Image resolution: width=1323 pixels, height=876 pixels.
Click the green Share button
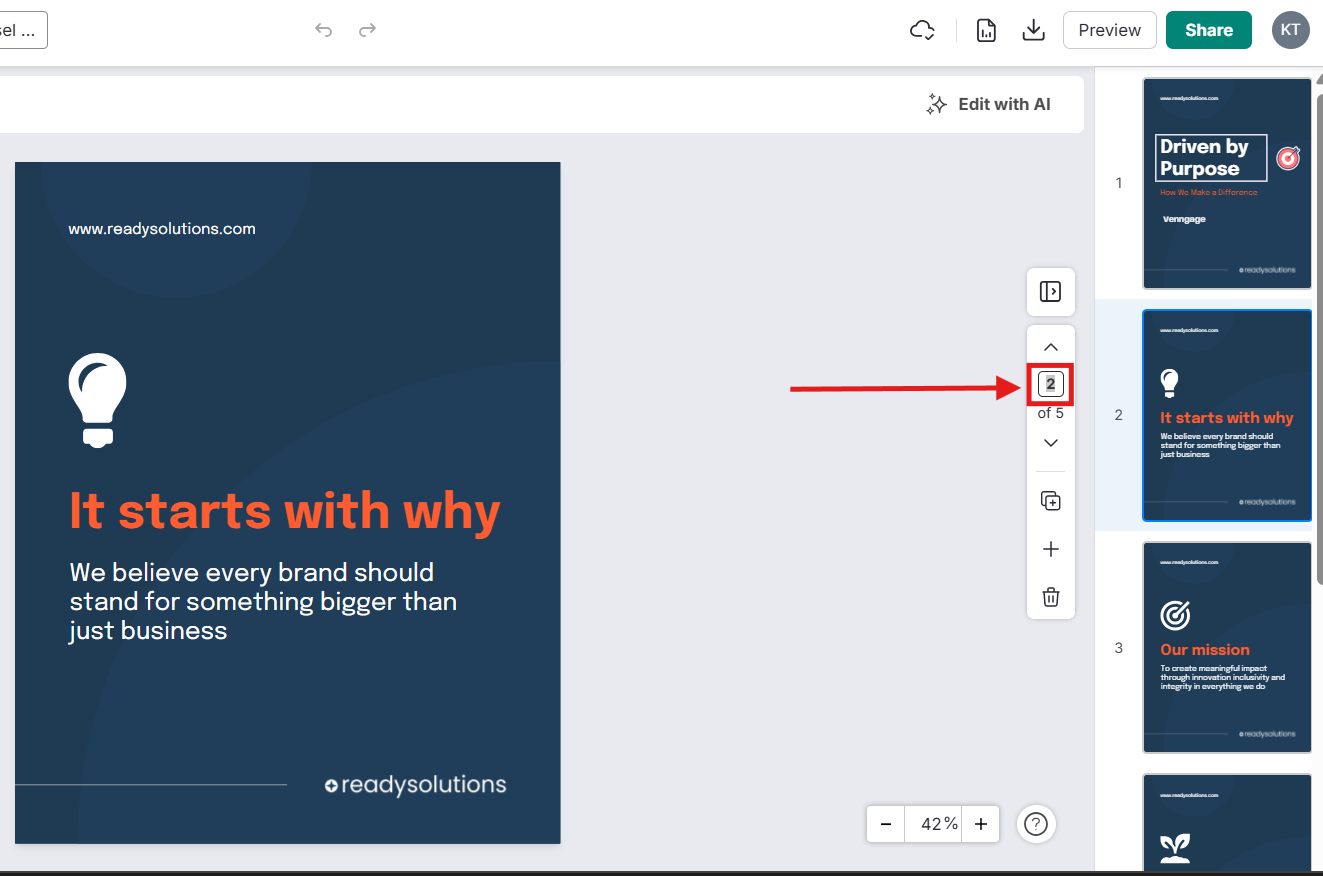click(x=1208, y=30)
